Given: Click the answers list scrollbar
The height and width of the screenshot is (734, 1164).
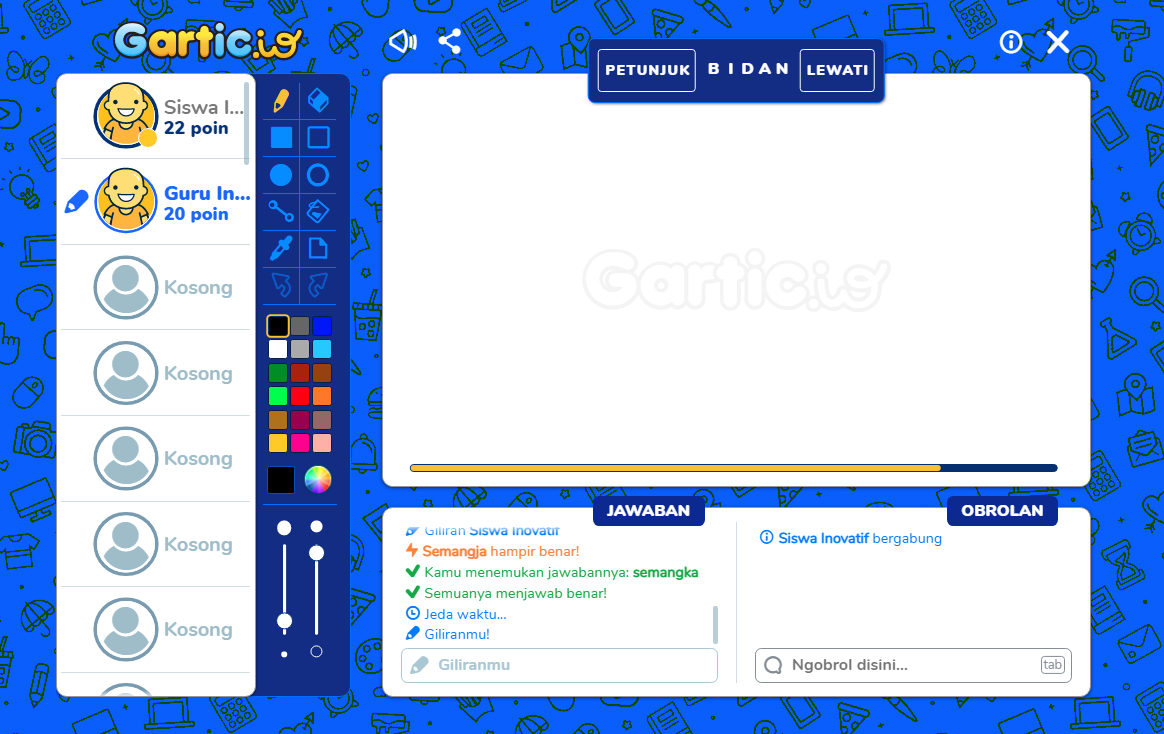Looking at the screenshot, I should 716,625.
